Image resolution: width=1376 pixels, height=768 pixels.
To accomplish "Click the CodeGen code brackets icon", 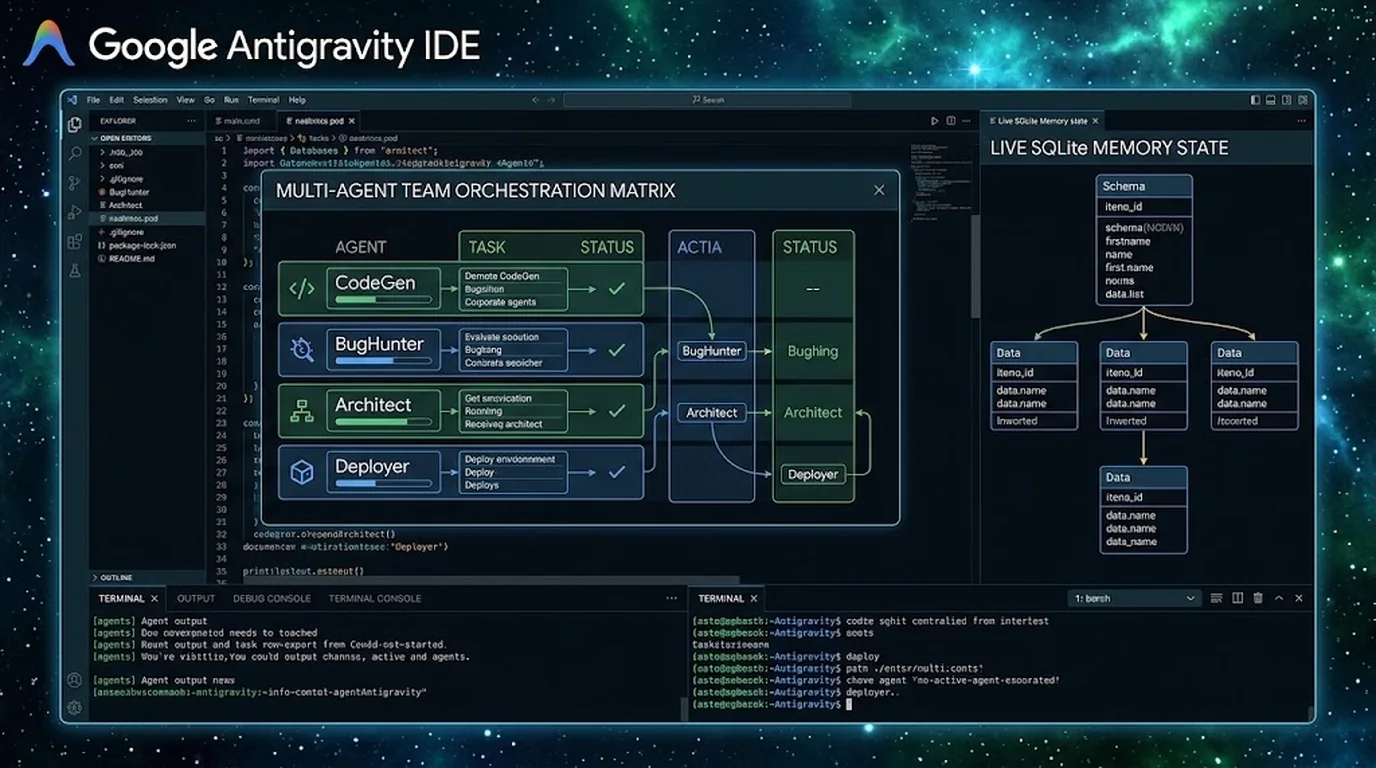I will coord(302,289).
